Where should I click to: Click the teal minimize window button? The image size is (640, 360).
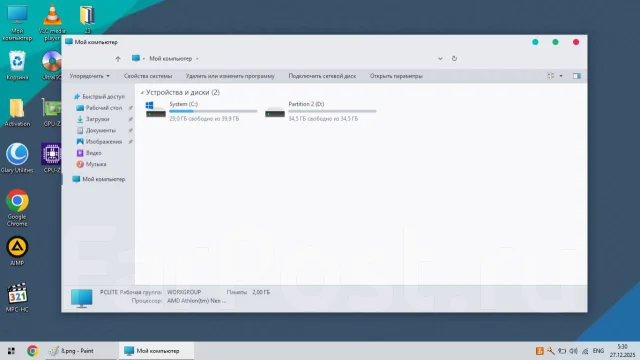point(535,42)
